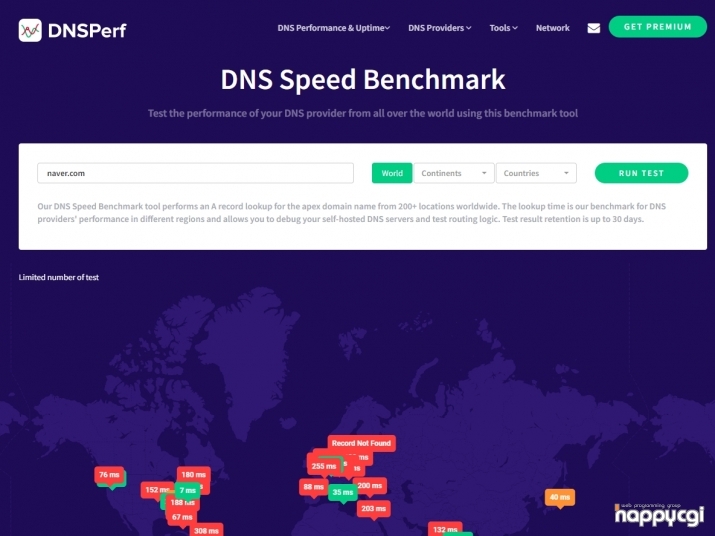Select the orange 40 ms marker
715x536 pixels.
tap(560, 497)
